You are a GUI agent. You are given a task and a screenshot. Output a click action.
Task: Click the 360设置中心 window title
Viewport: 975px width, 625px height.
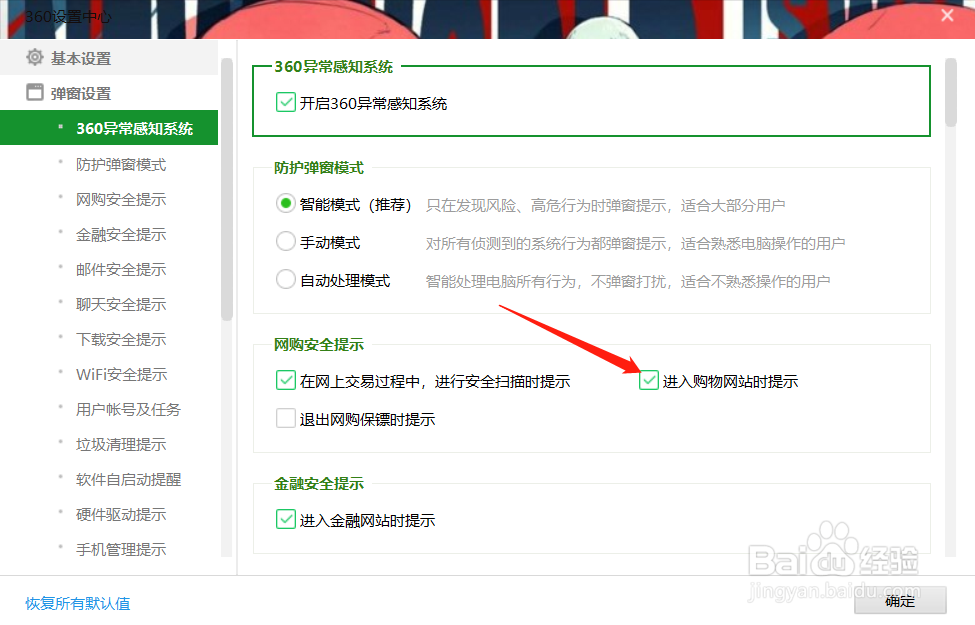click(68, 17)
